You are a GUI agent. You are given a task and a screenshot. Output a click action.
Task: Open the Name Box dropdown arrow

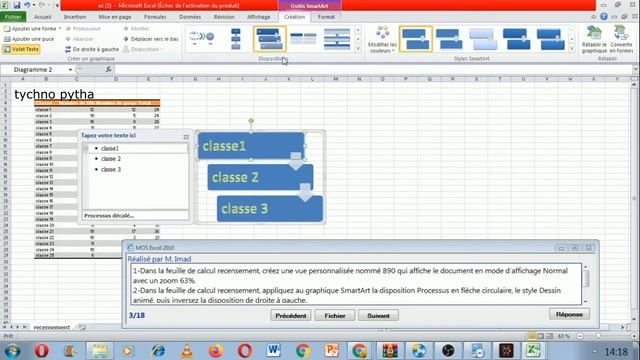(x=70, y=70)
